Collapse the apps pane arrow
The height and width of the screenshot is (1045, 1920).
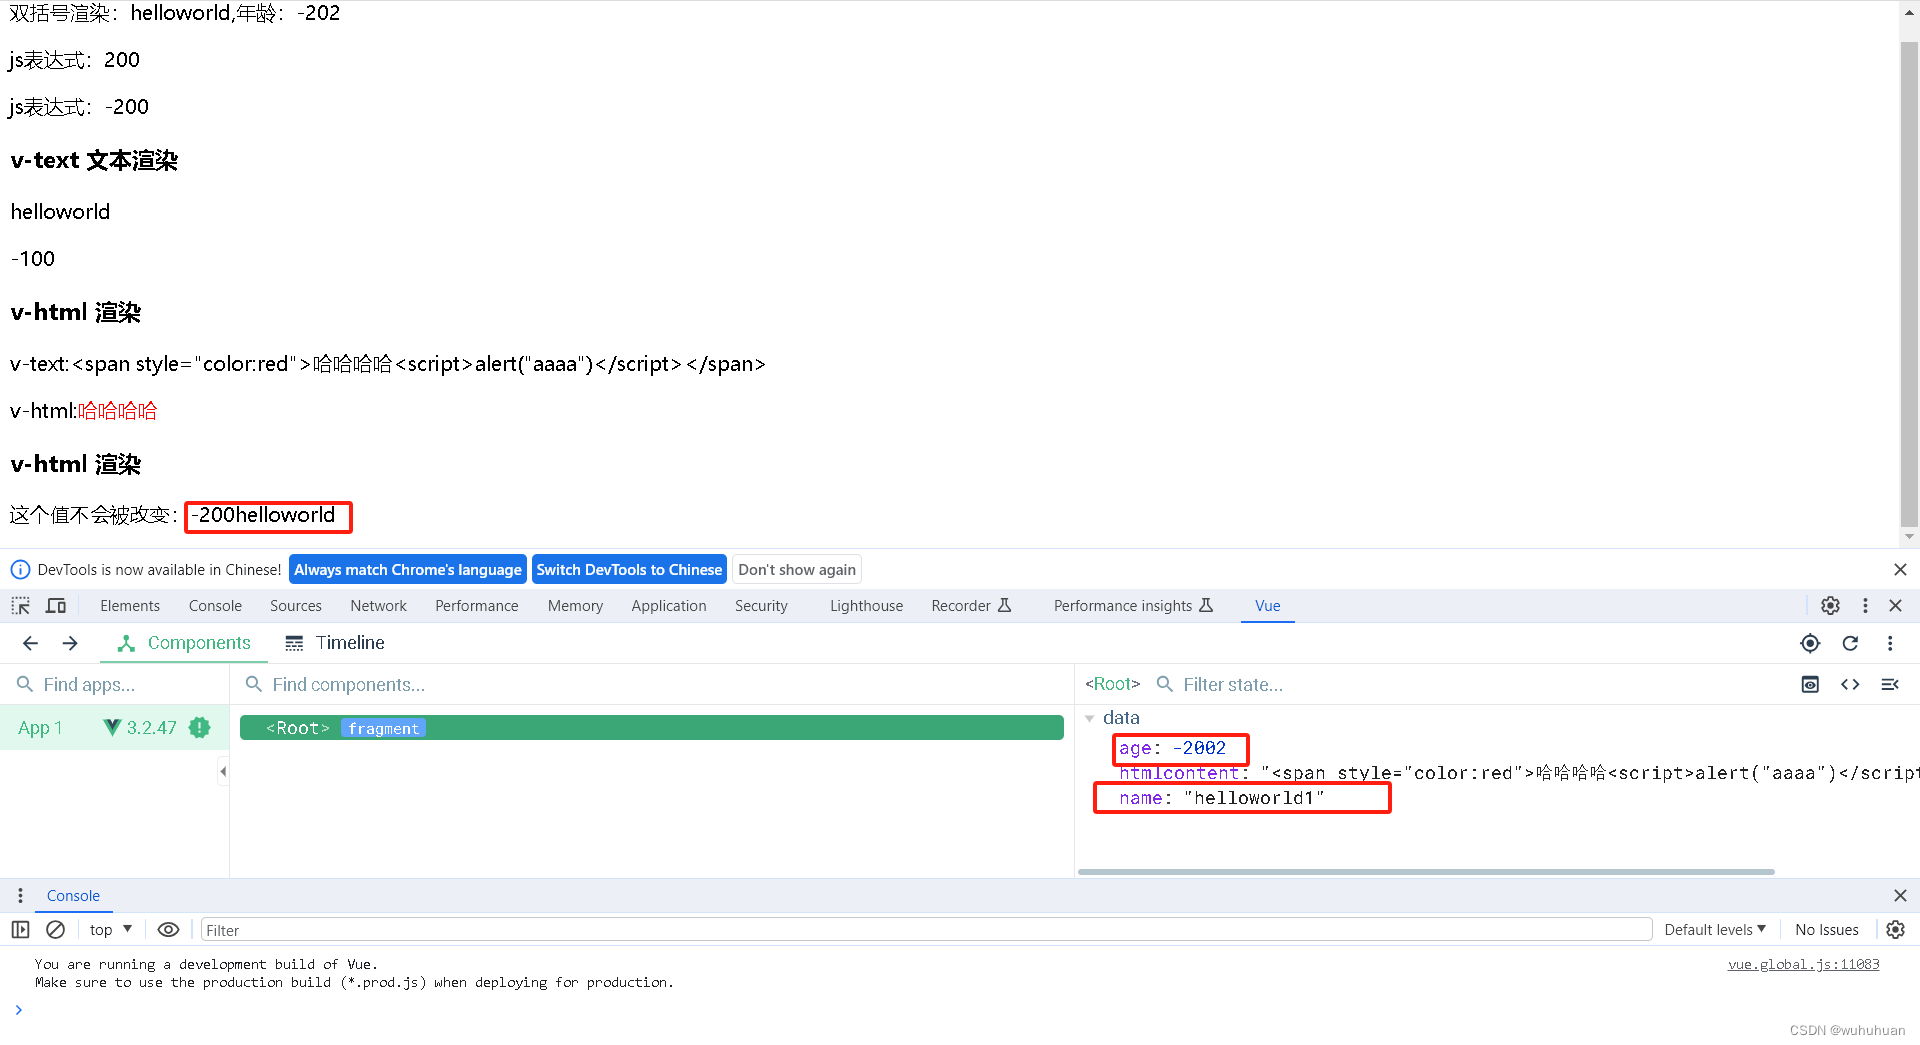point(223,771)
